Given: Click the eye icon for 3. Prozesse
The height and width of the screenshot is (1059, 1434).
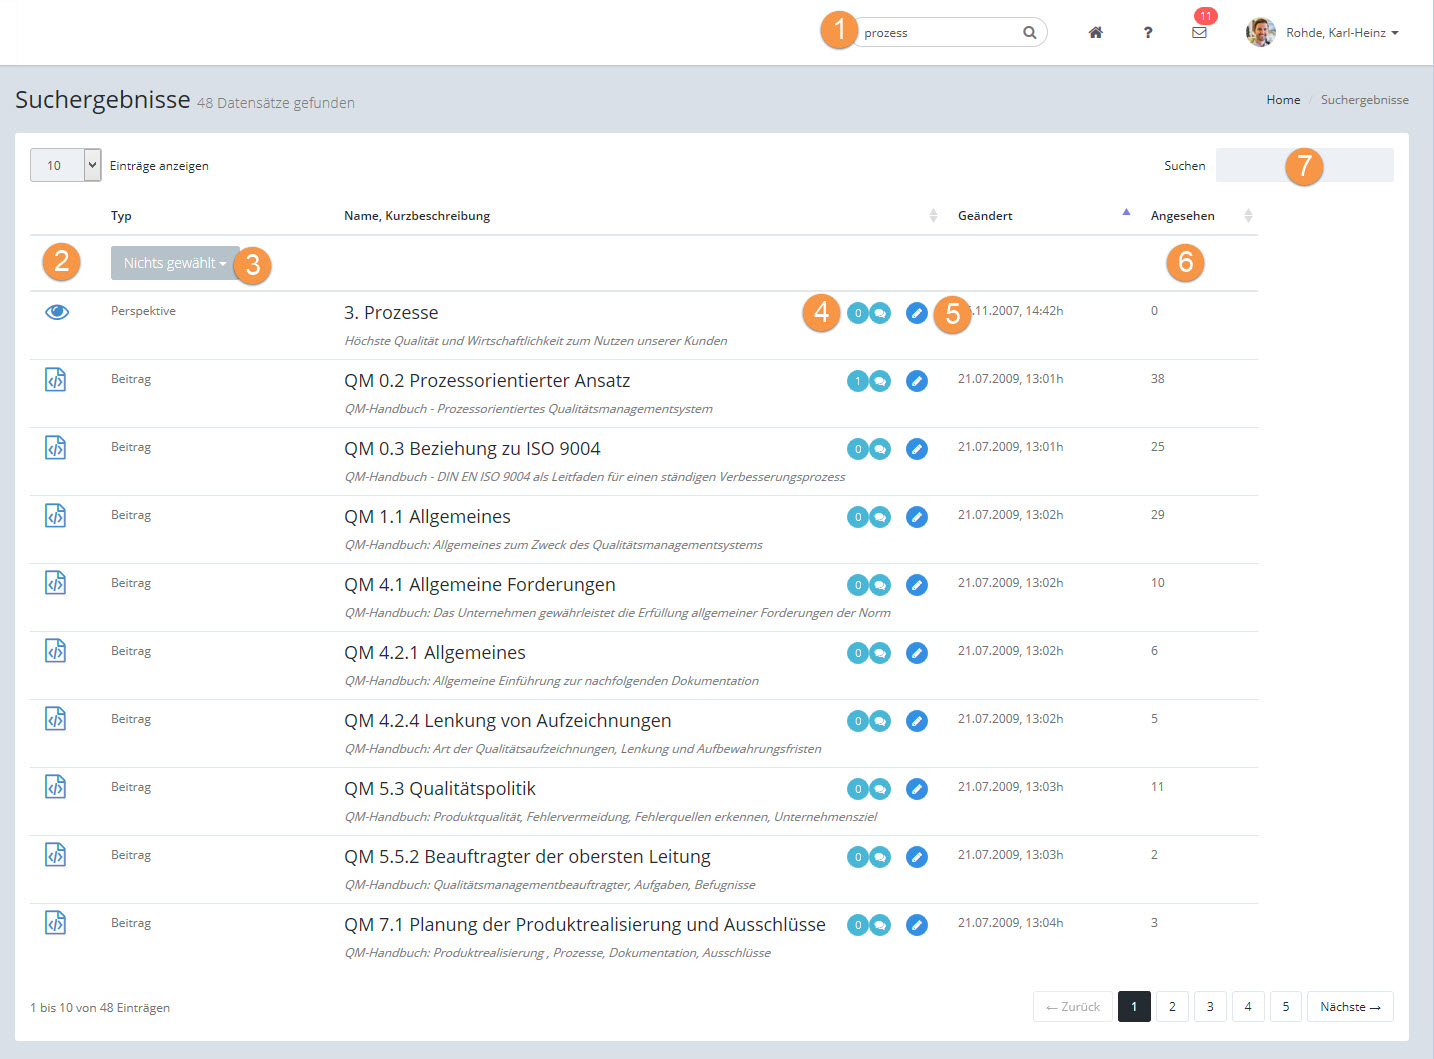Looking at the screenshot, I should [x=57, y=312].
